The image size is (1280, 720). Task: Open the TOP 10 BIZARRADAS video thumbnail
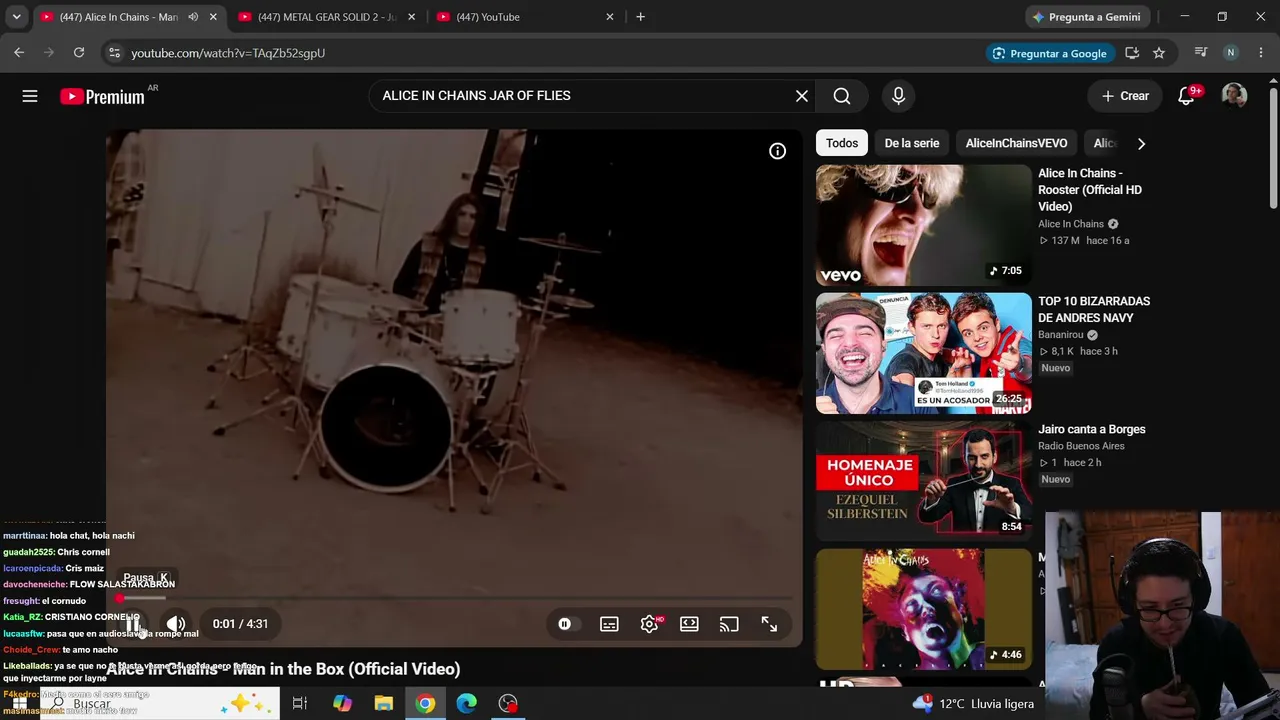[923, 353]
